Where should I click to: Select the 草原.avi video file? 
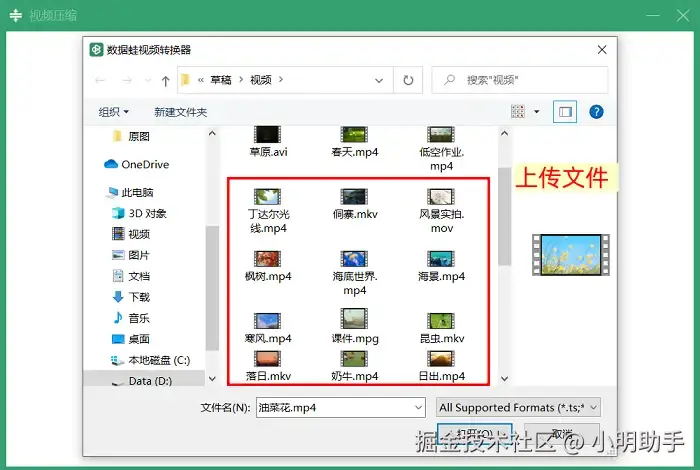pyautogui.click(x=268, y=142)
